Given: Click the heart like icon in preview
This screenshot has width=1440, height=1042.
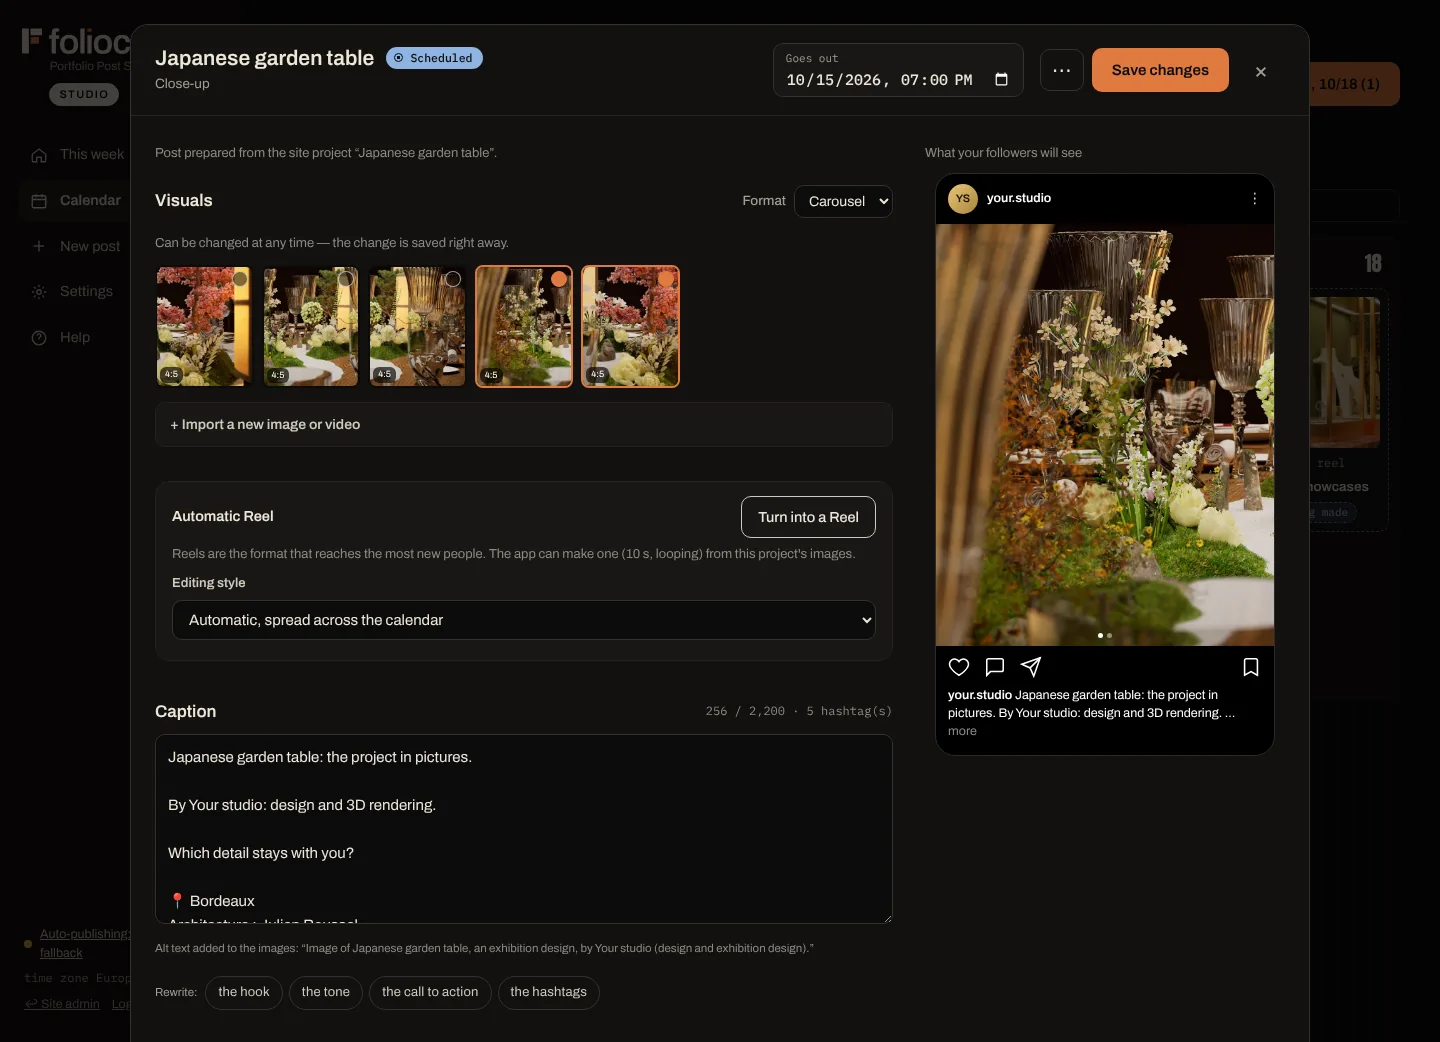Looking at the screenshot, I should pos(959,667).
